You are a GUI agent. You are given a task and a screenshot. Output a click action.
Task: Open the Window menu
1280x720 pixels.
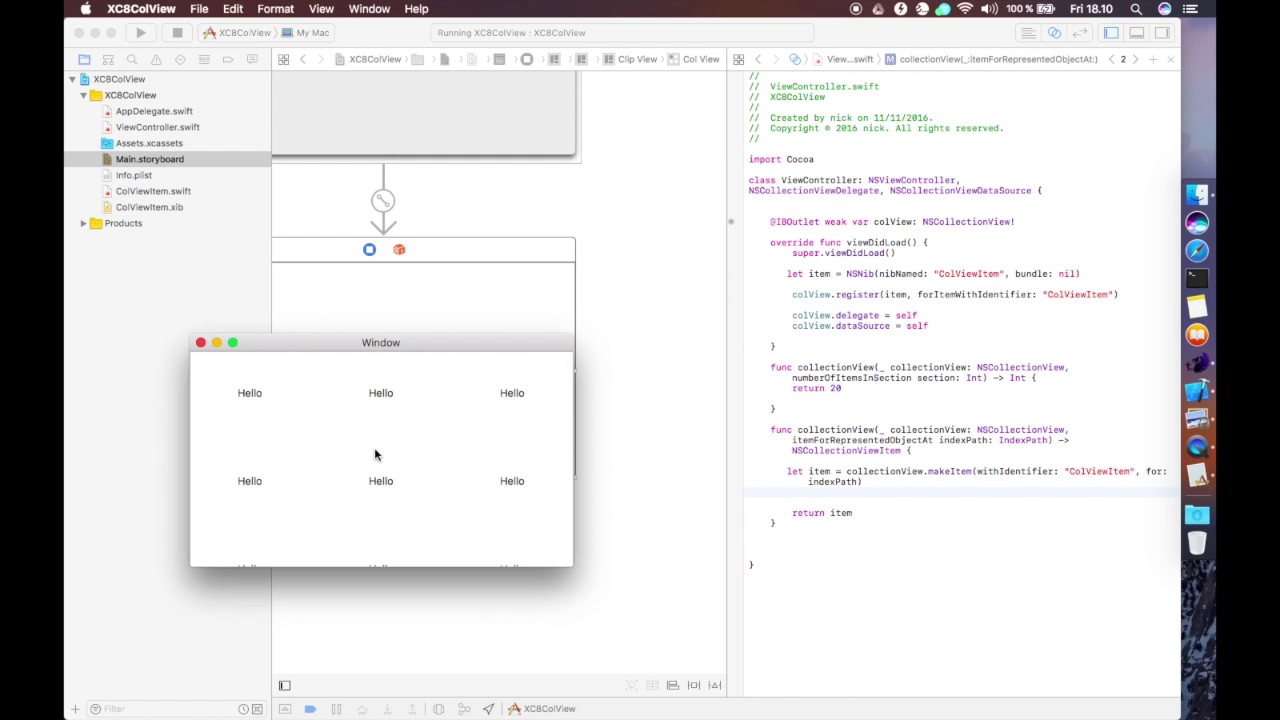[369, 9]
